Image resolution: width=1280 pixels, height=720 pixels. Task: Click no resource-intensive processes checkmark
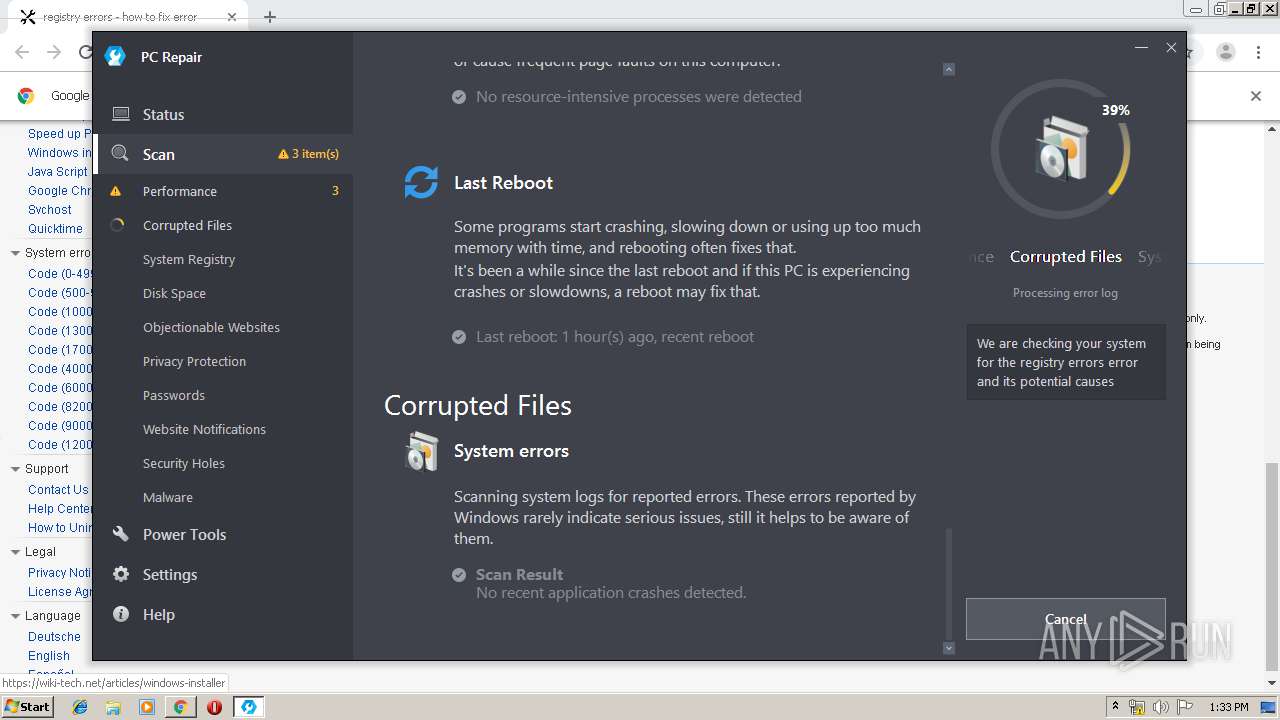pyautogui.click(x=459, y=97)
